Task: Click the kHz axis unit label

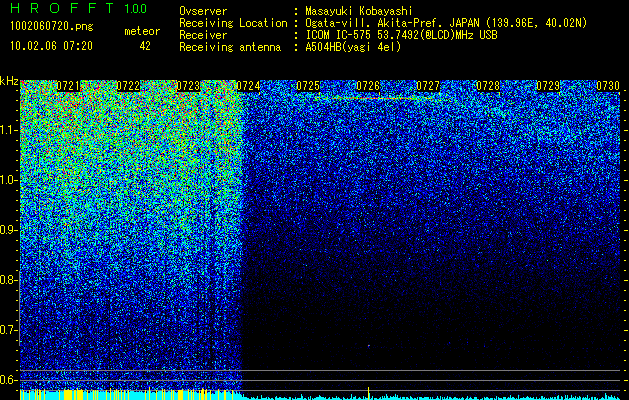Action: (x=9, y=81)
